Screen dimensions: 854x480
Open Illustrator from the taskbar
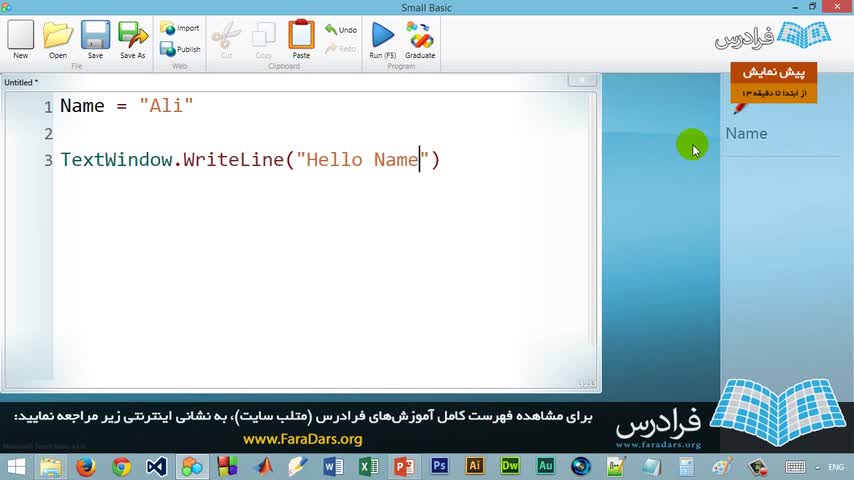(474, 466)
